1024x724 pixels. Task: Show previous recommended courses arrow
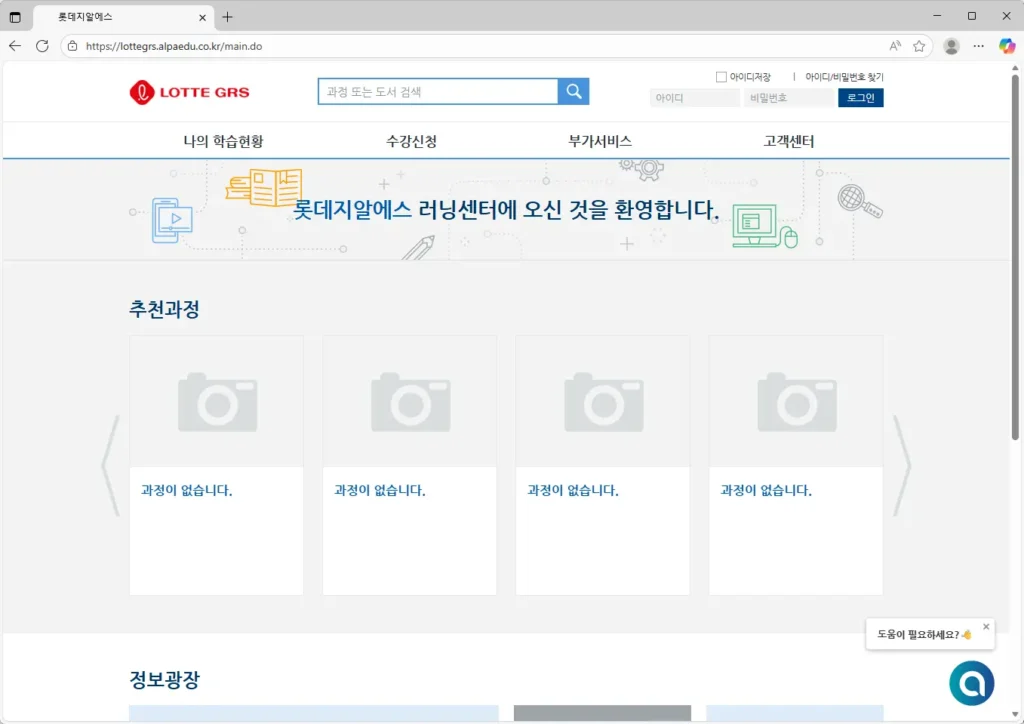click(110, 465)
